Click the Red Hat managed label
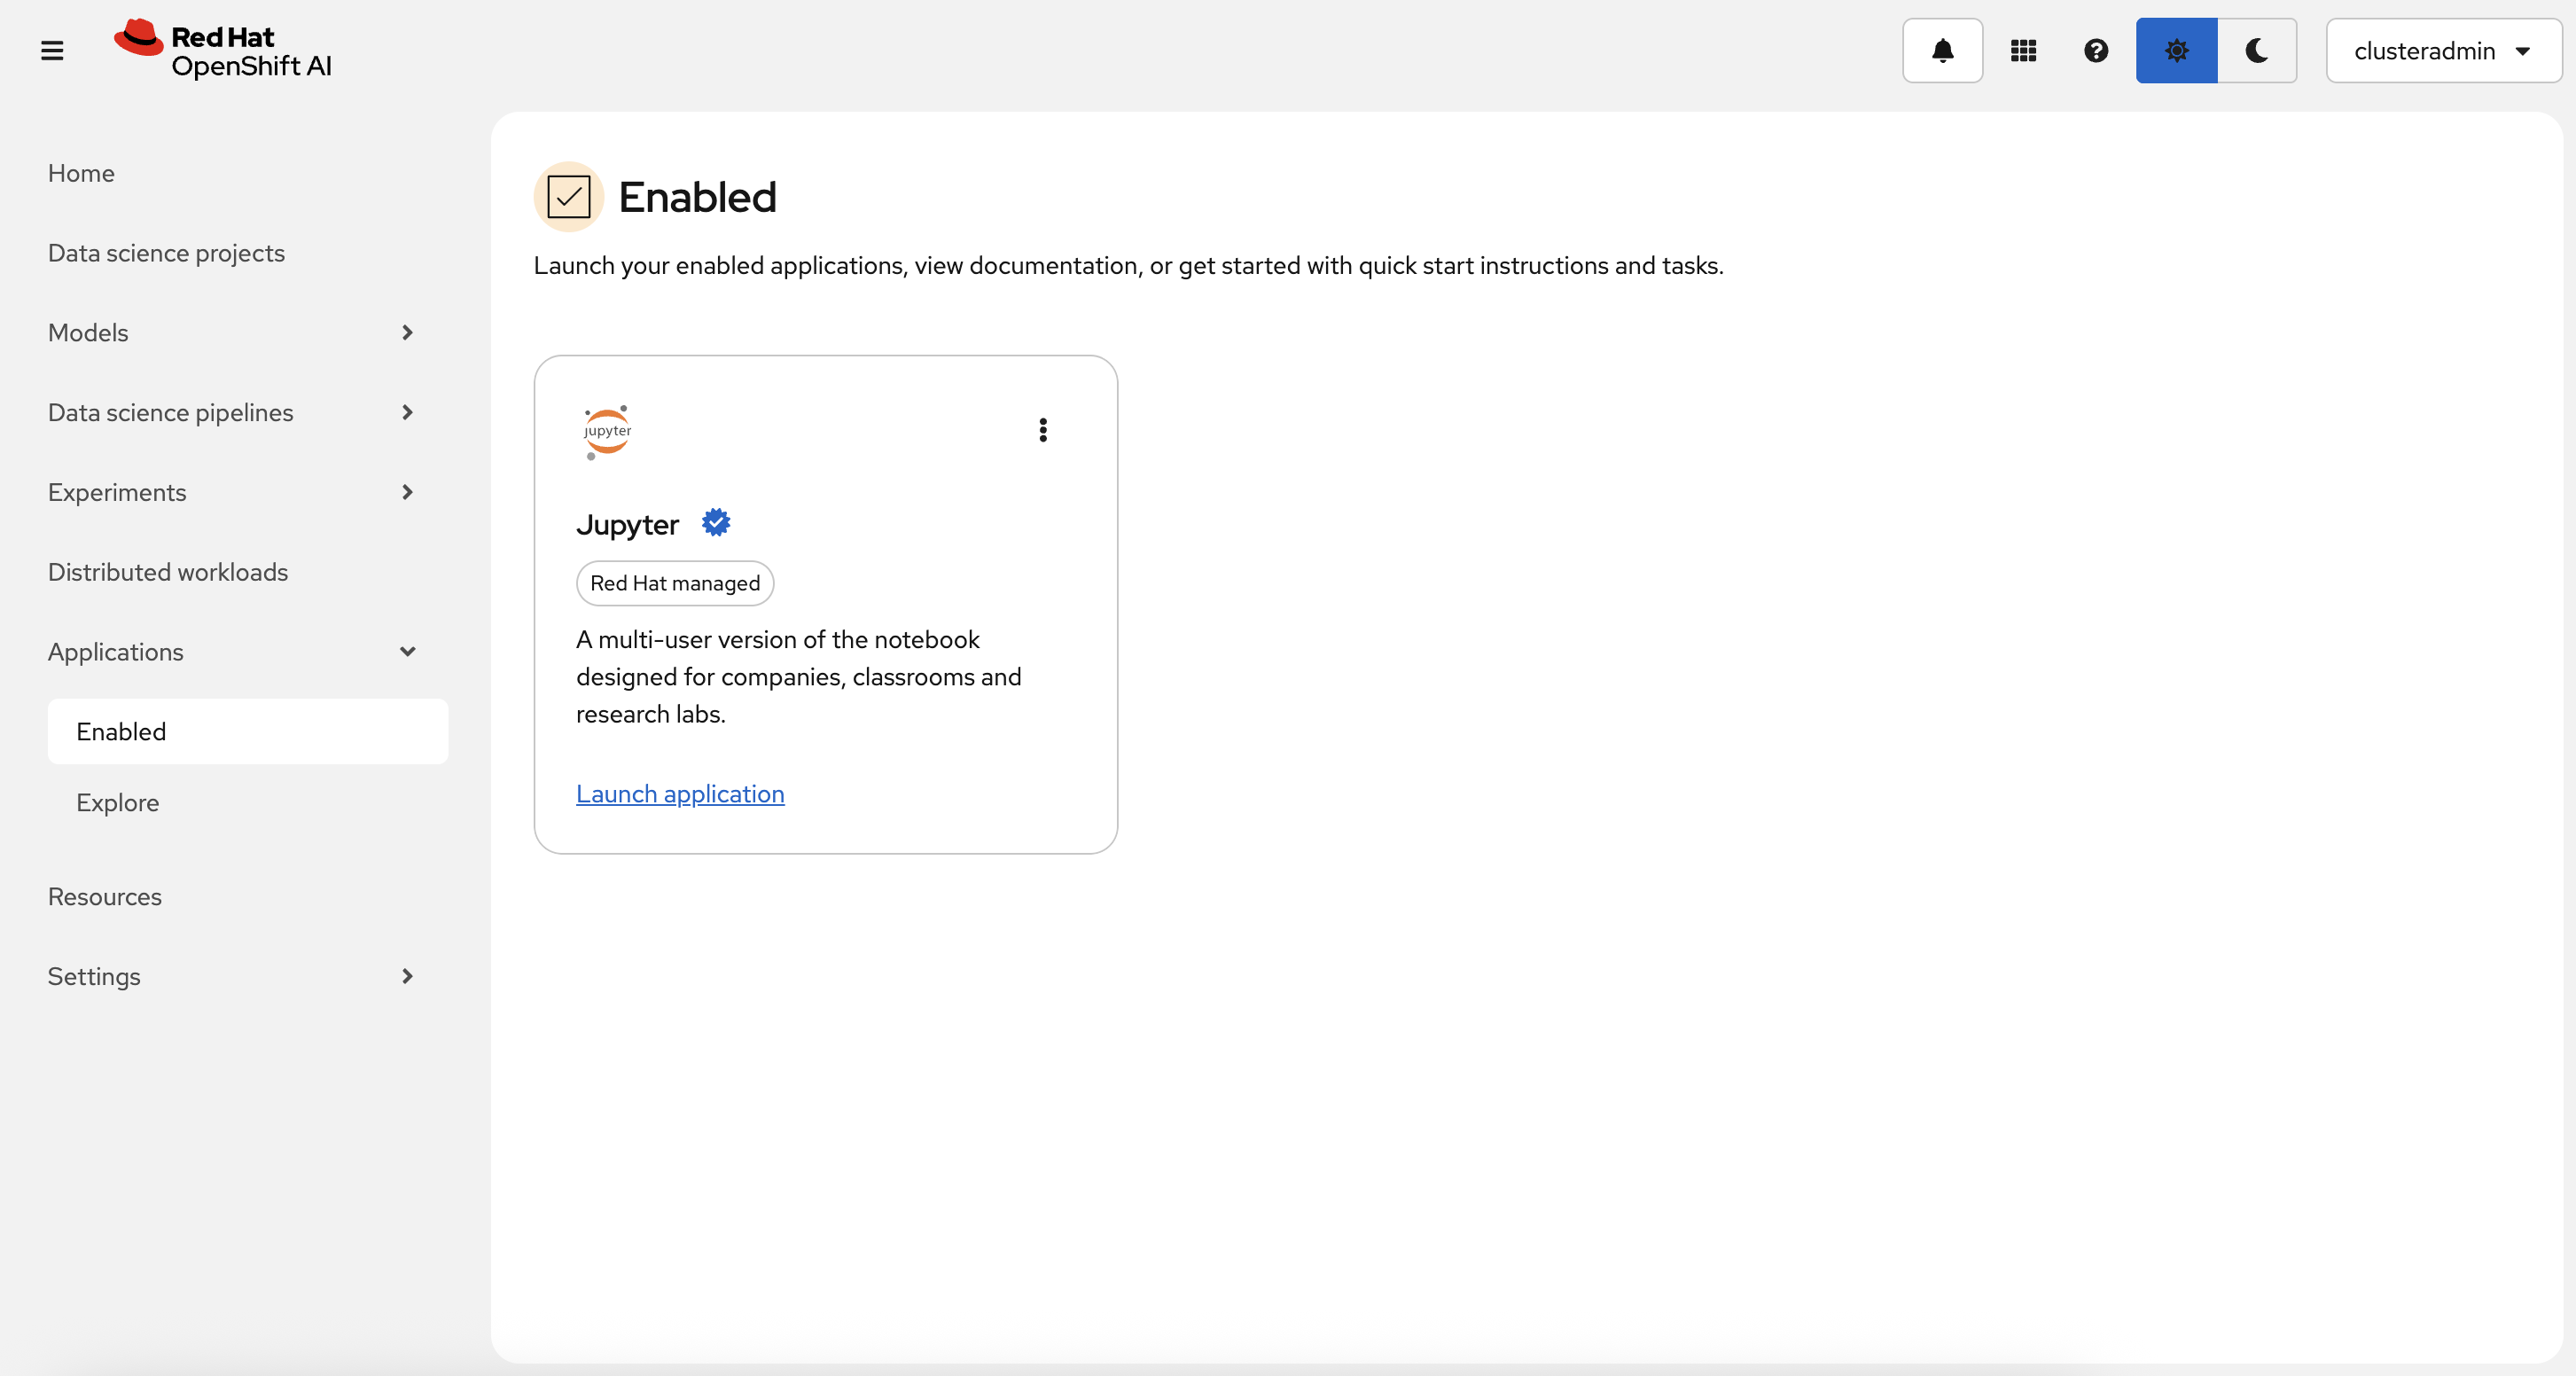 point(675,583)
